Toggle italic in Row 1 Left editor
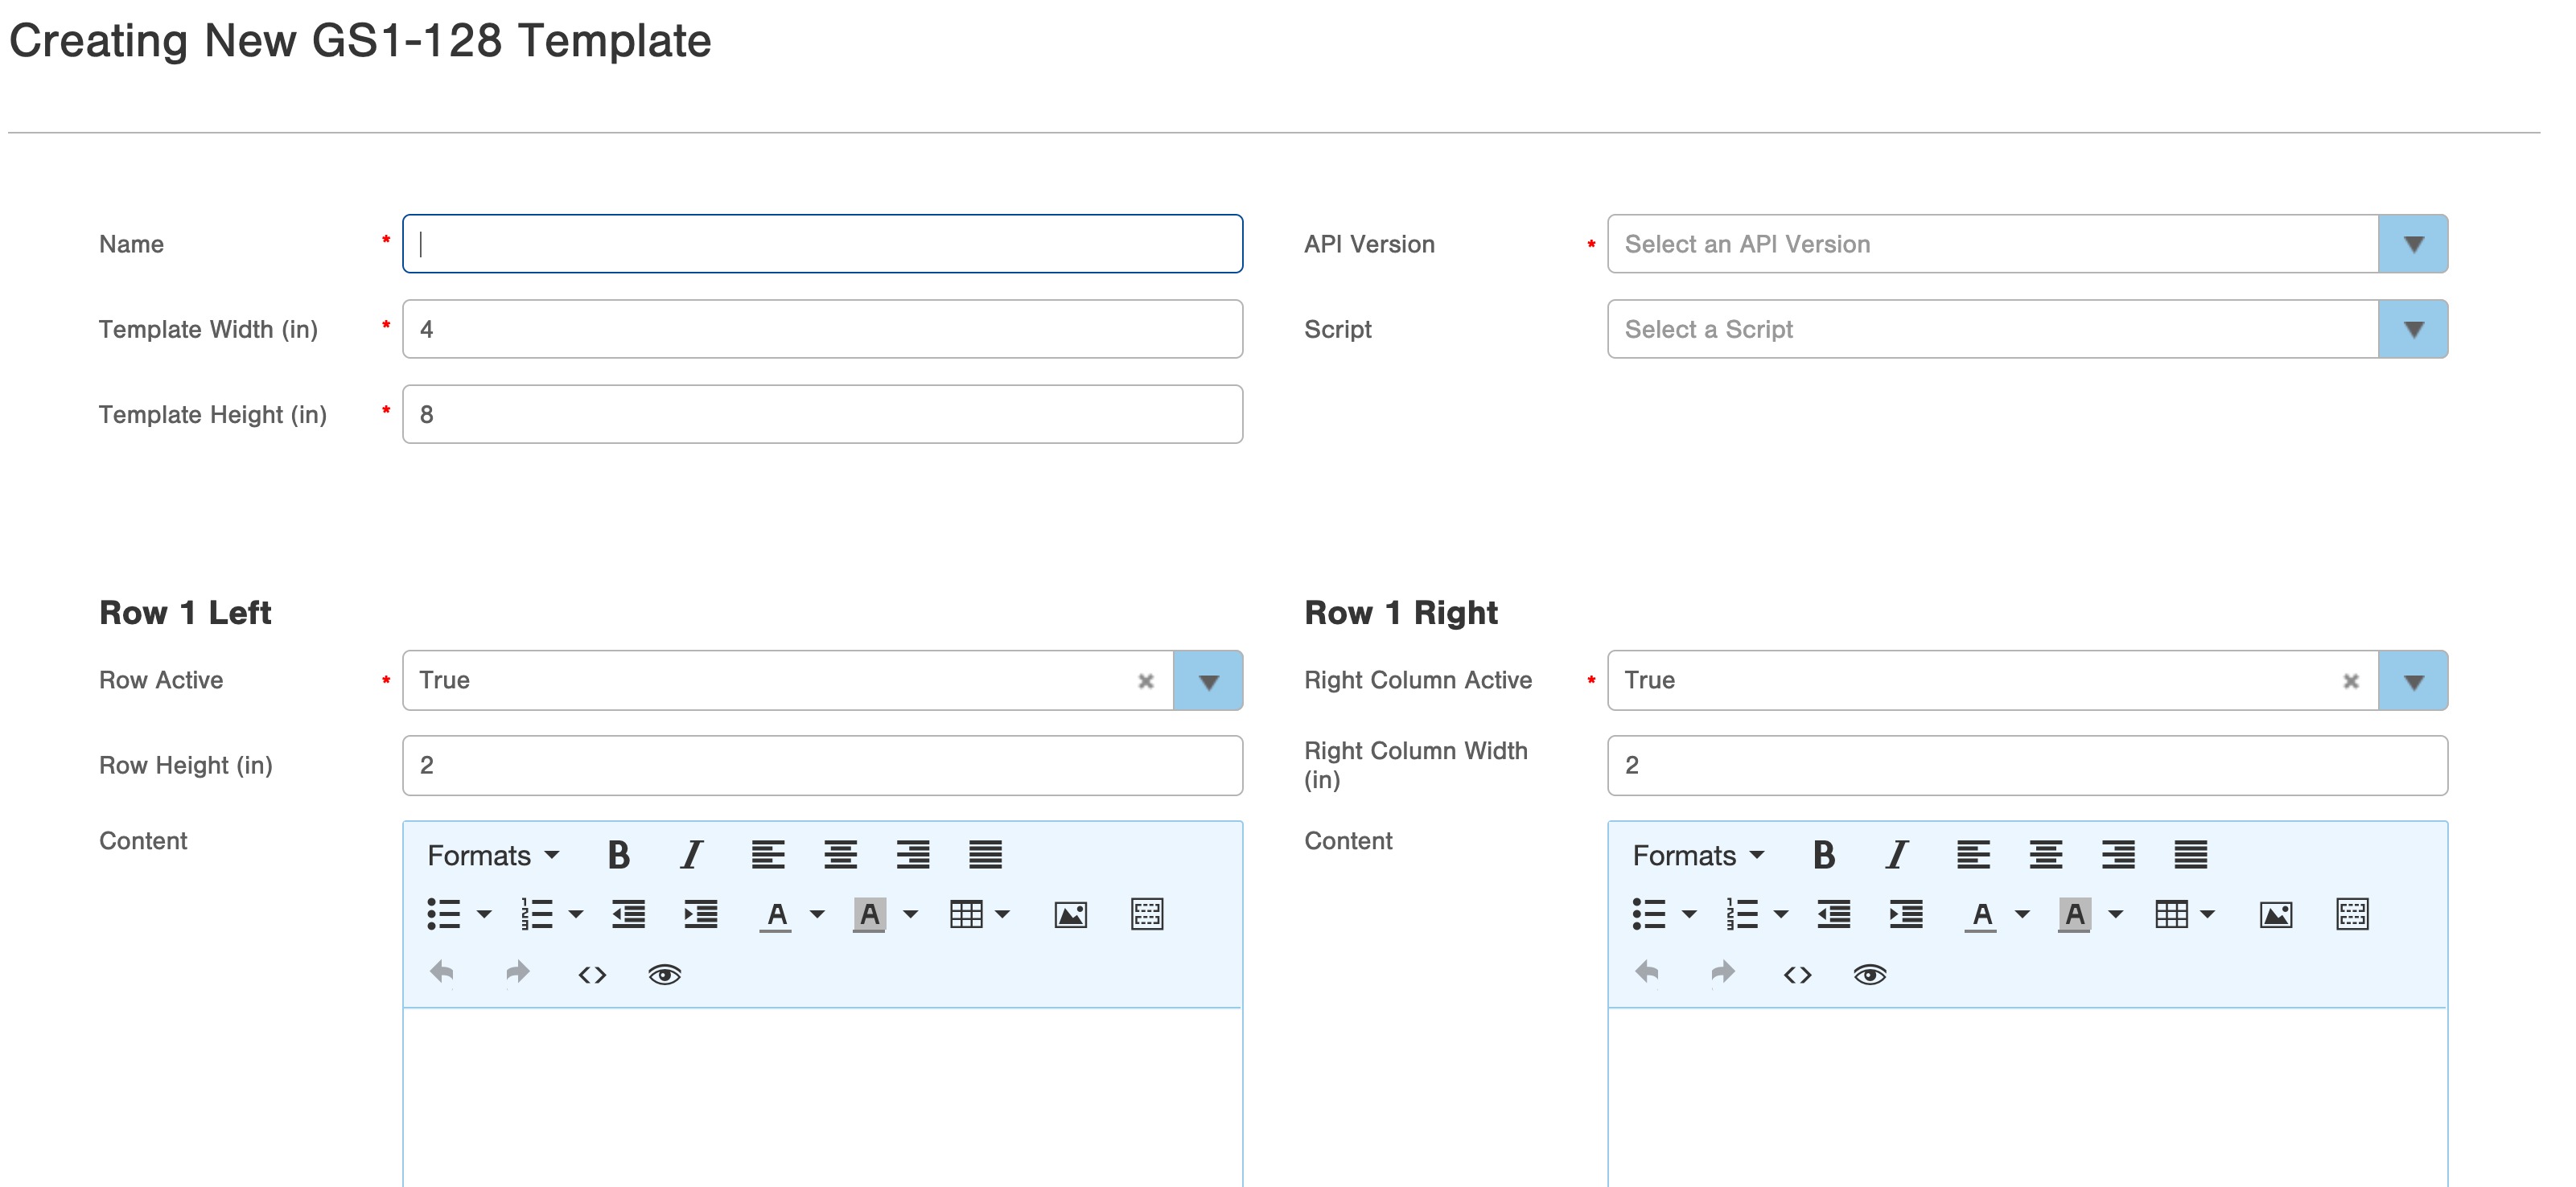Image resolution: width=2576 pixels, height=1187 pixels. (x=691, y=855)
